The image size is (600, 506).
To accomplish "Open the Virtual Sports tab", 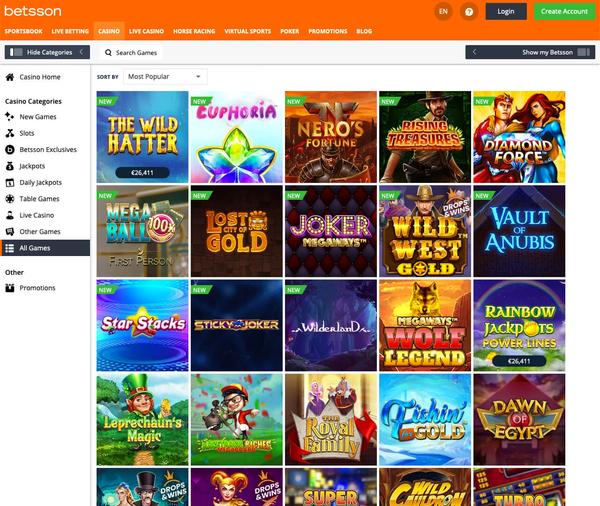I will point(248,31).
